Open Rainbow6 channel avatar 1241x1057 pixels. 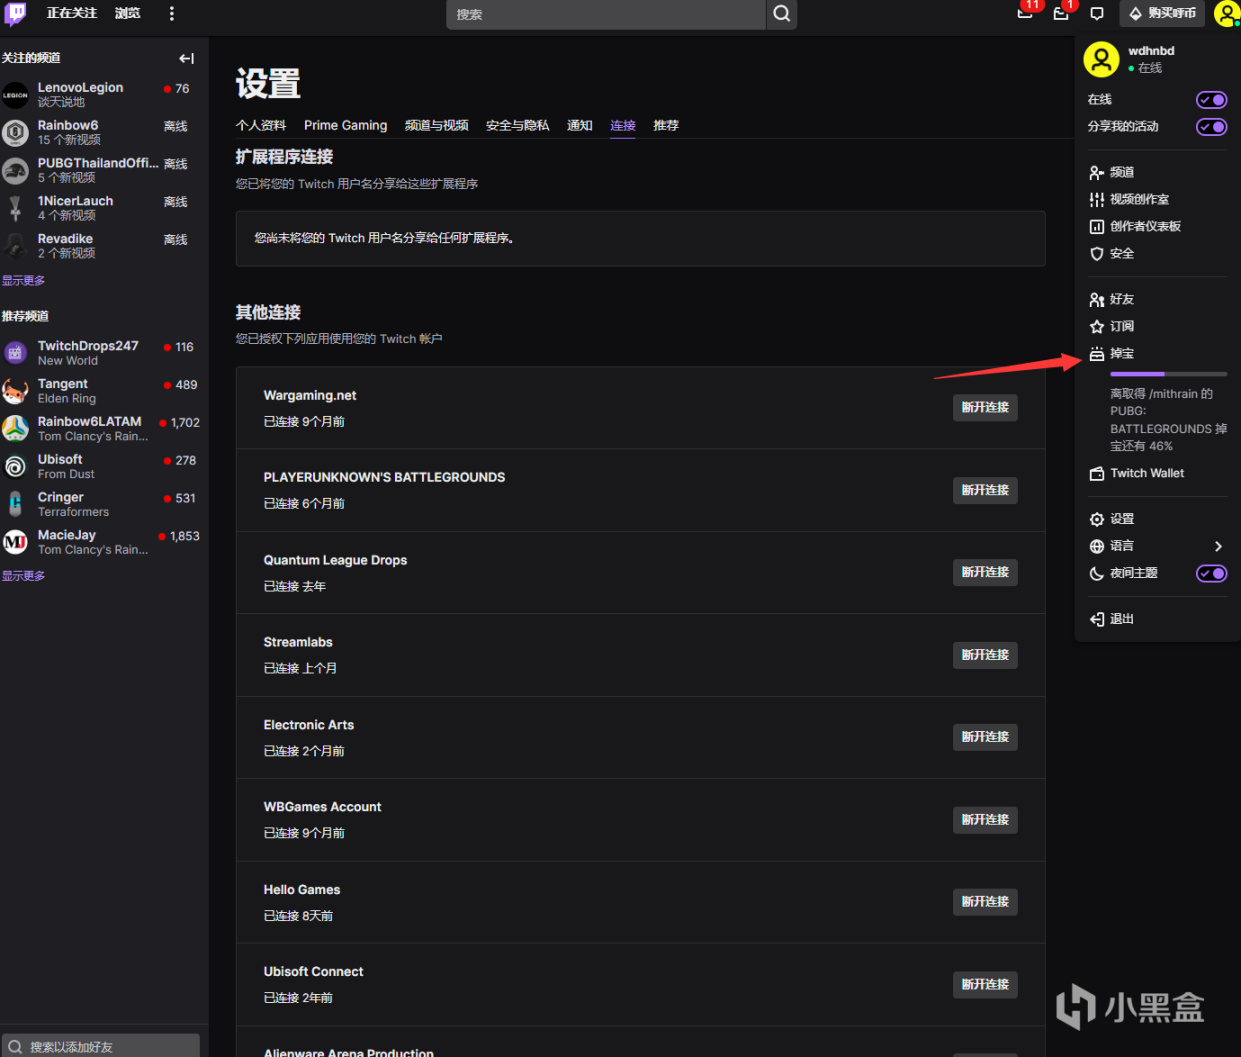click(x=15, y=133)
